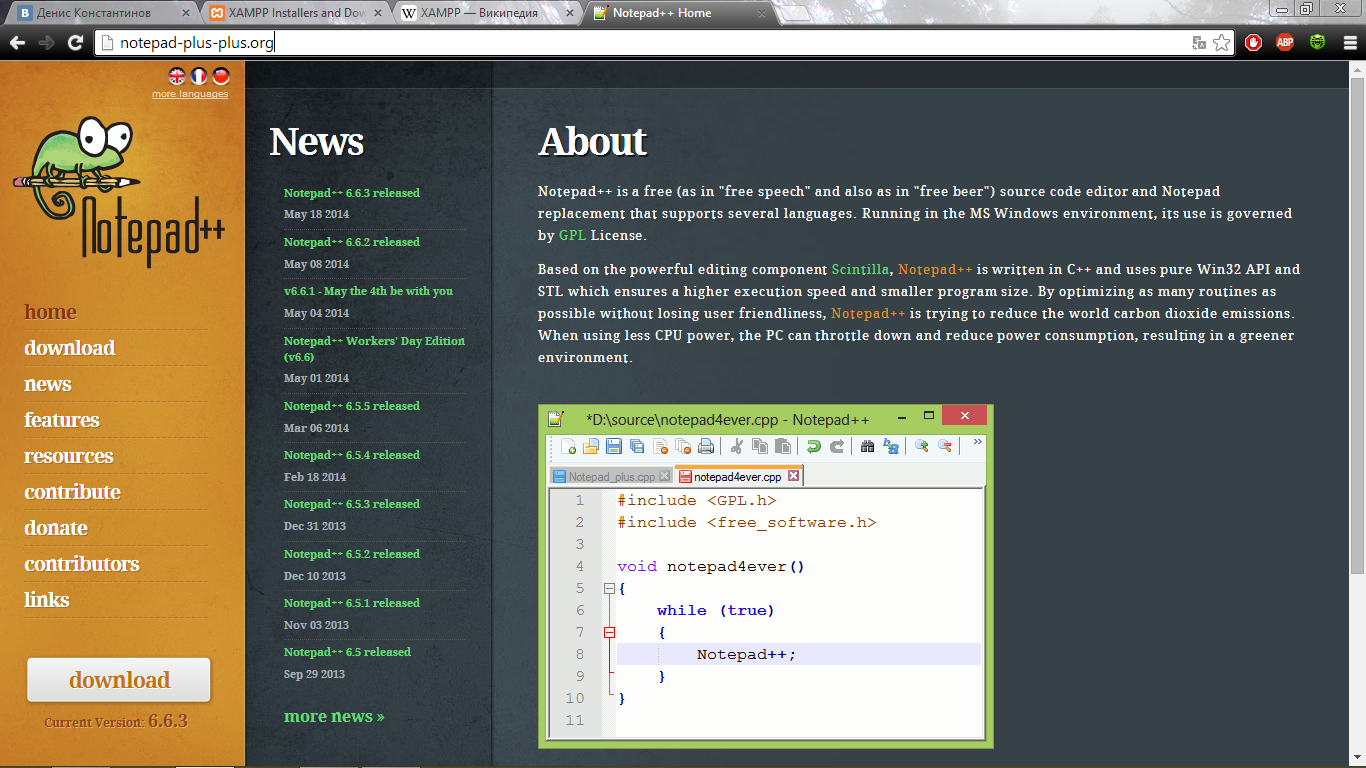Viewport: 1366px width, 768px height.
Task: Open the contributors navigation link
Action: point(82,564)
